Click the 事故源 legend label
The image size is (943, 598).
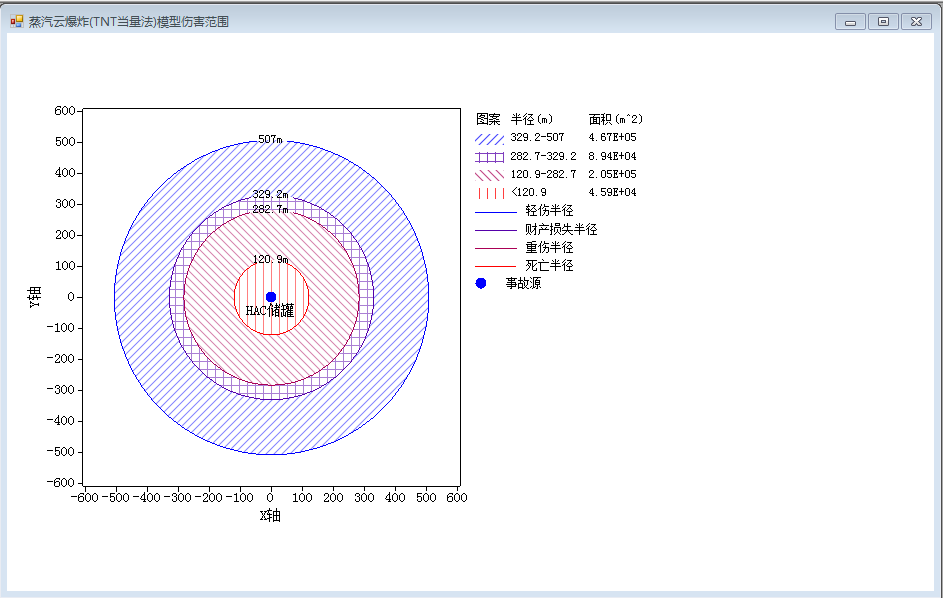click(523, 283)
